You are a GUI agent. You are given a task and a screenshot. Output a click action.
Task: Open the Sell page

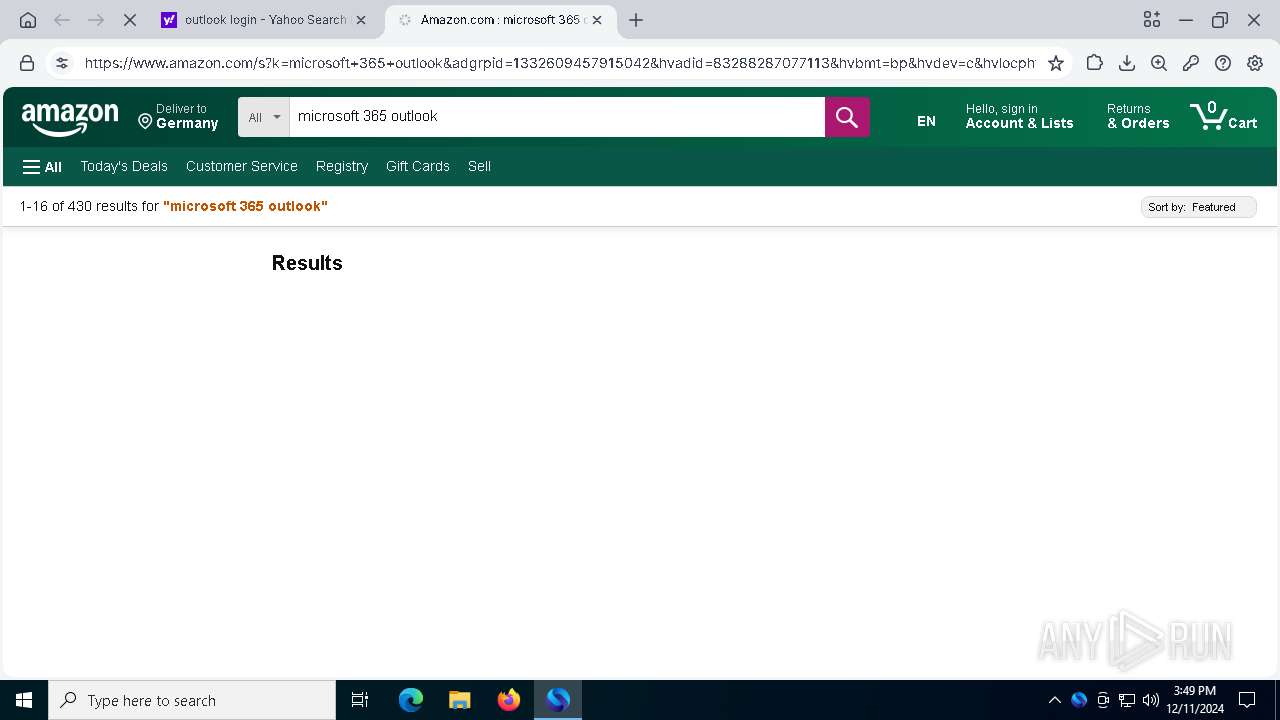click(x=479, y=166)
